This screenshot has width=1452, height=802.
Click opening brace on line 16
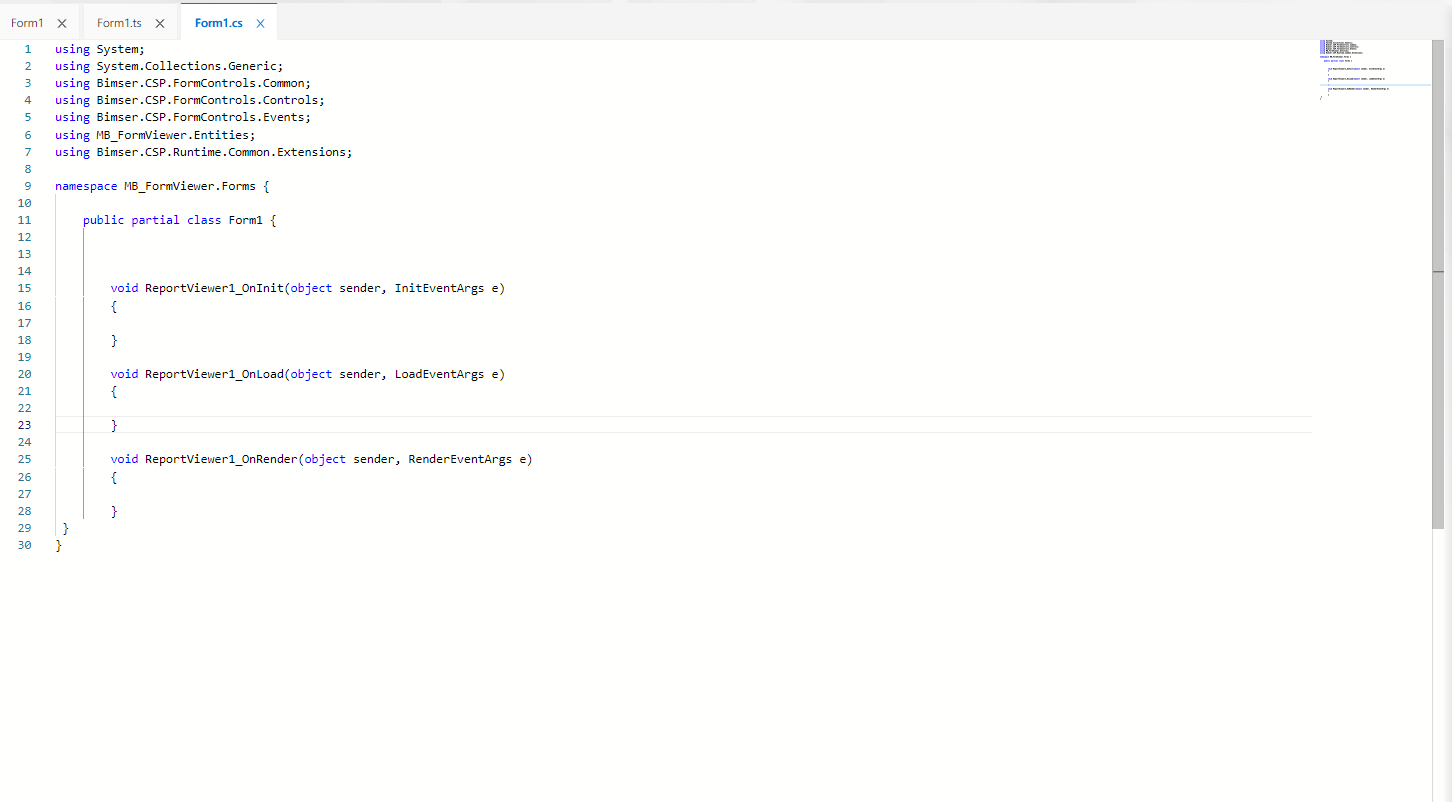tap(114, 306)
